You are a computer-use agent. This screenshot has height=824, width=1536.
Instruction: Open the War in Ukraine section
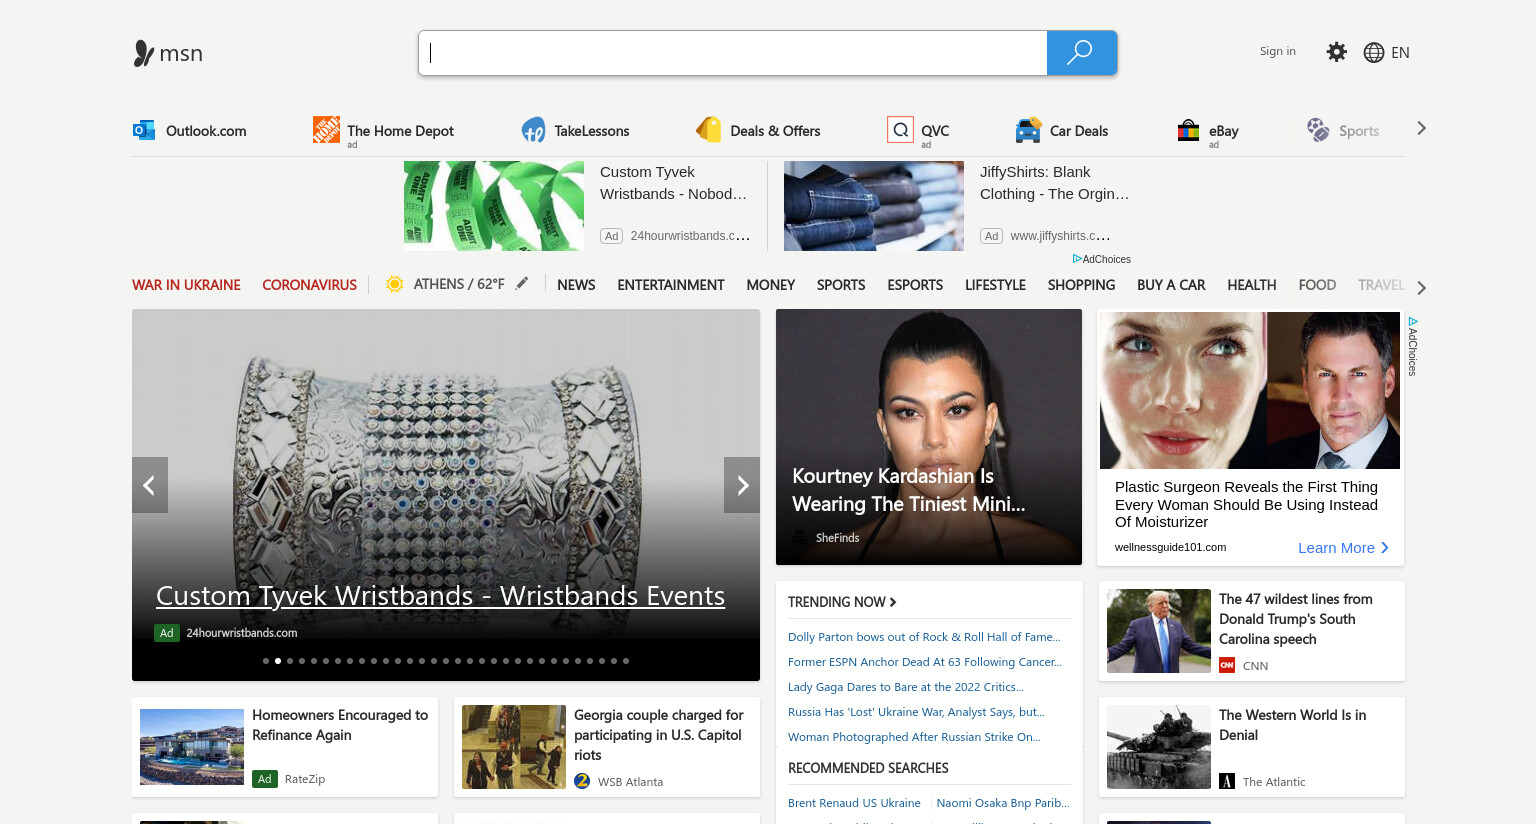pos(186,285)
